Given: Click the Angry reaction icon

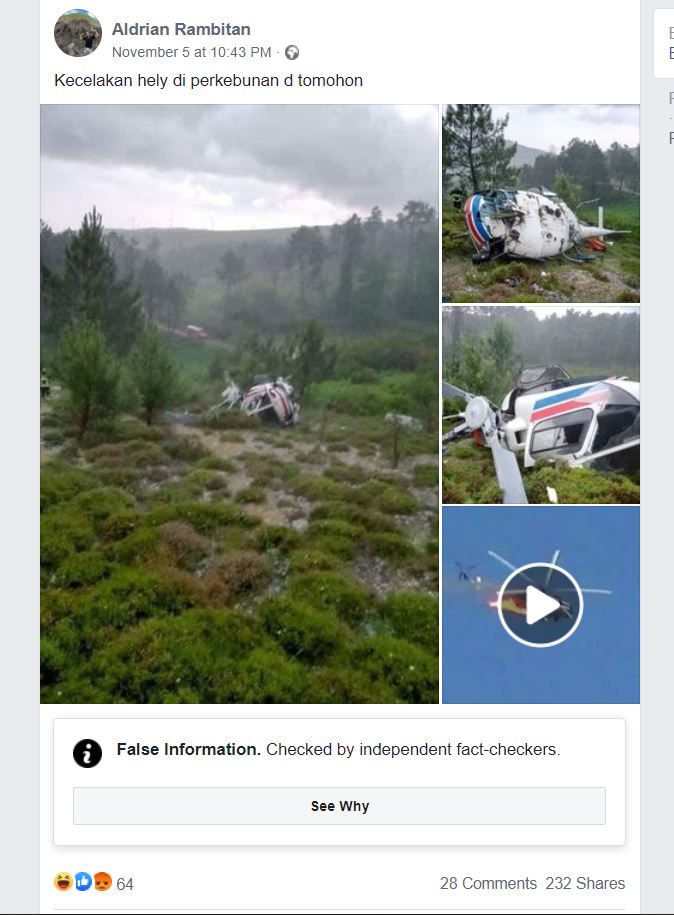Looking at the screenshot, I should (102, 881).
